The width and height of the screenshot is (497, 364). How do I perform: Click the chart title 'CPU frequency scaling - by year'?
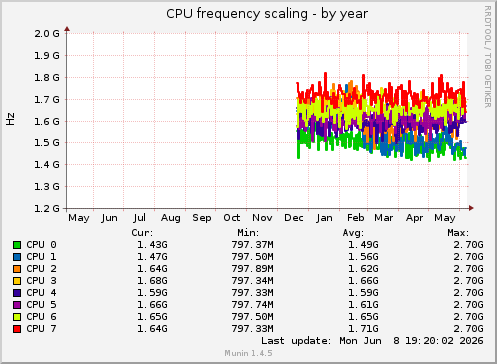(x=267, y=14)
